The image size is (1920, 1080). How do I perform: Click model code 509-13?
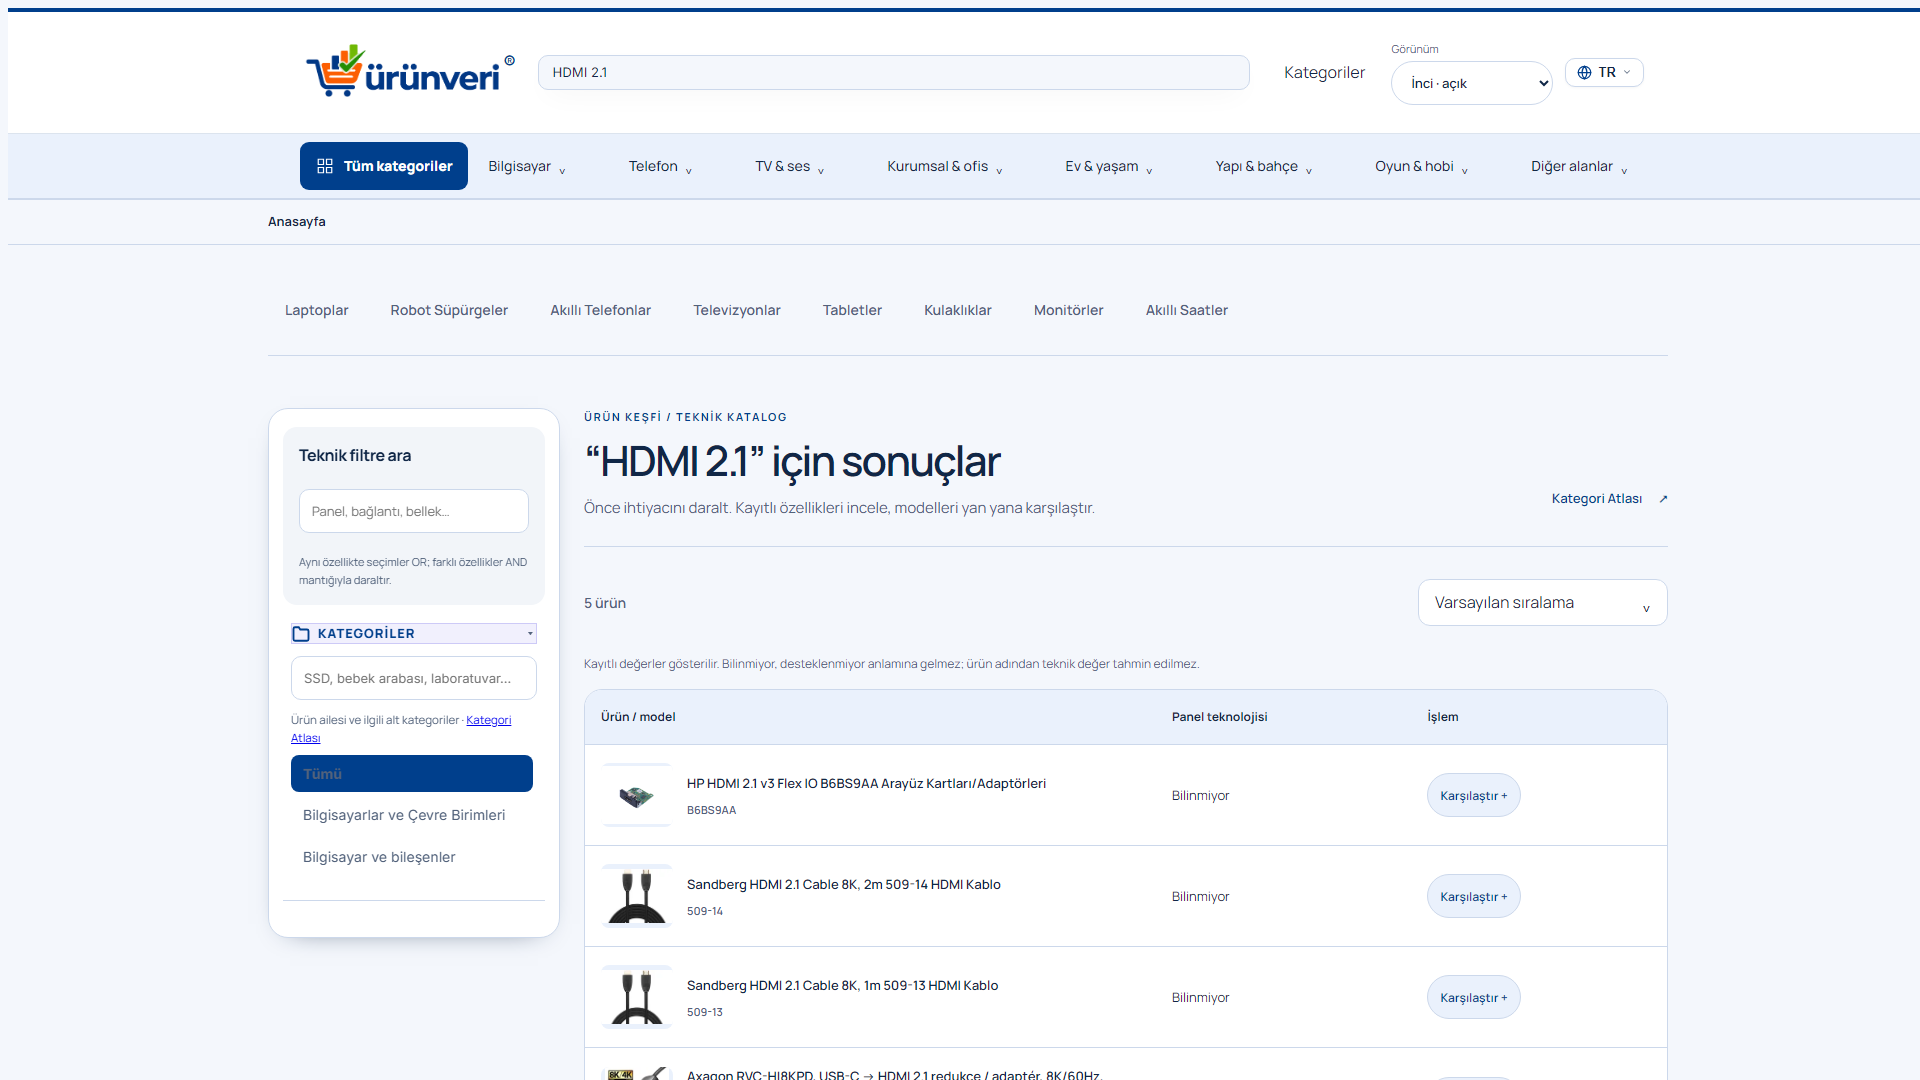[x=705, y=1012]
